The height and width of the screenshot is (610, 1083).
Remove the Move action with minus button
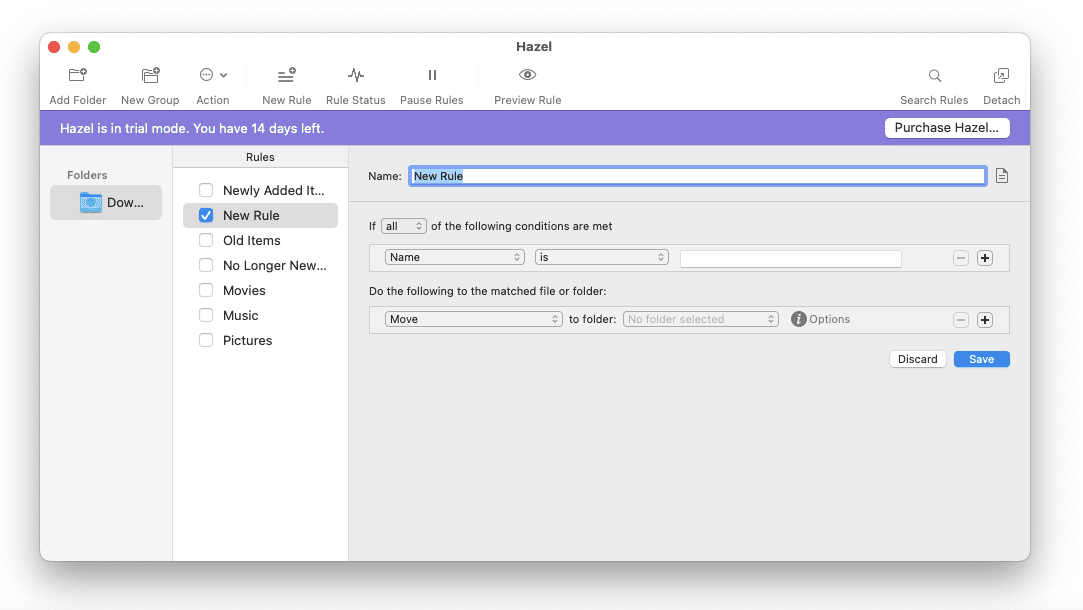click(960, 320)
